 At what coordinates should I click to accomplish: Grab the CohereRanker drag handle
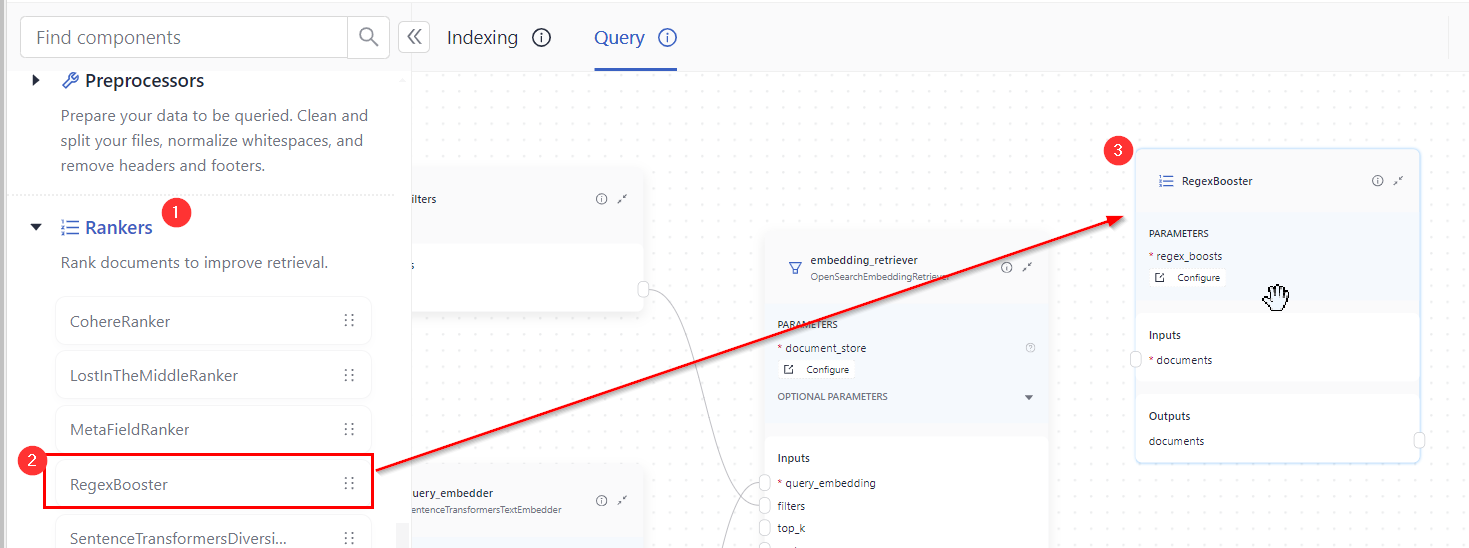coord(349,321)
